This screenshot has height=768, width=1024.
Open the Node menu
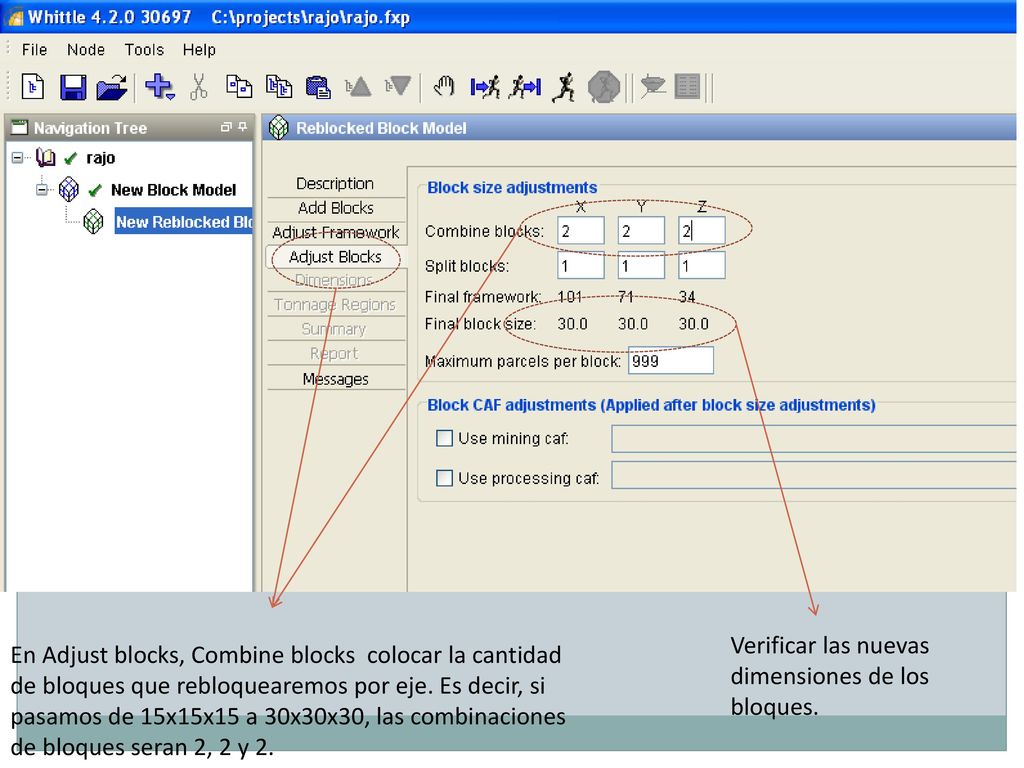(86, 50)
